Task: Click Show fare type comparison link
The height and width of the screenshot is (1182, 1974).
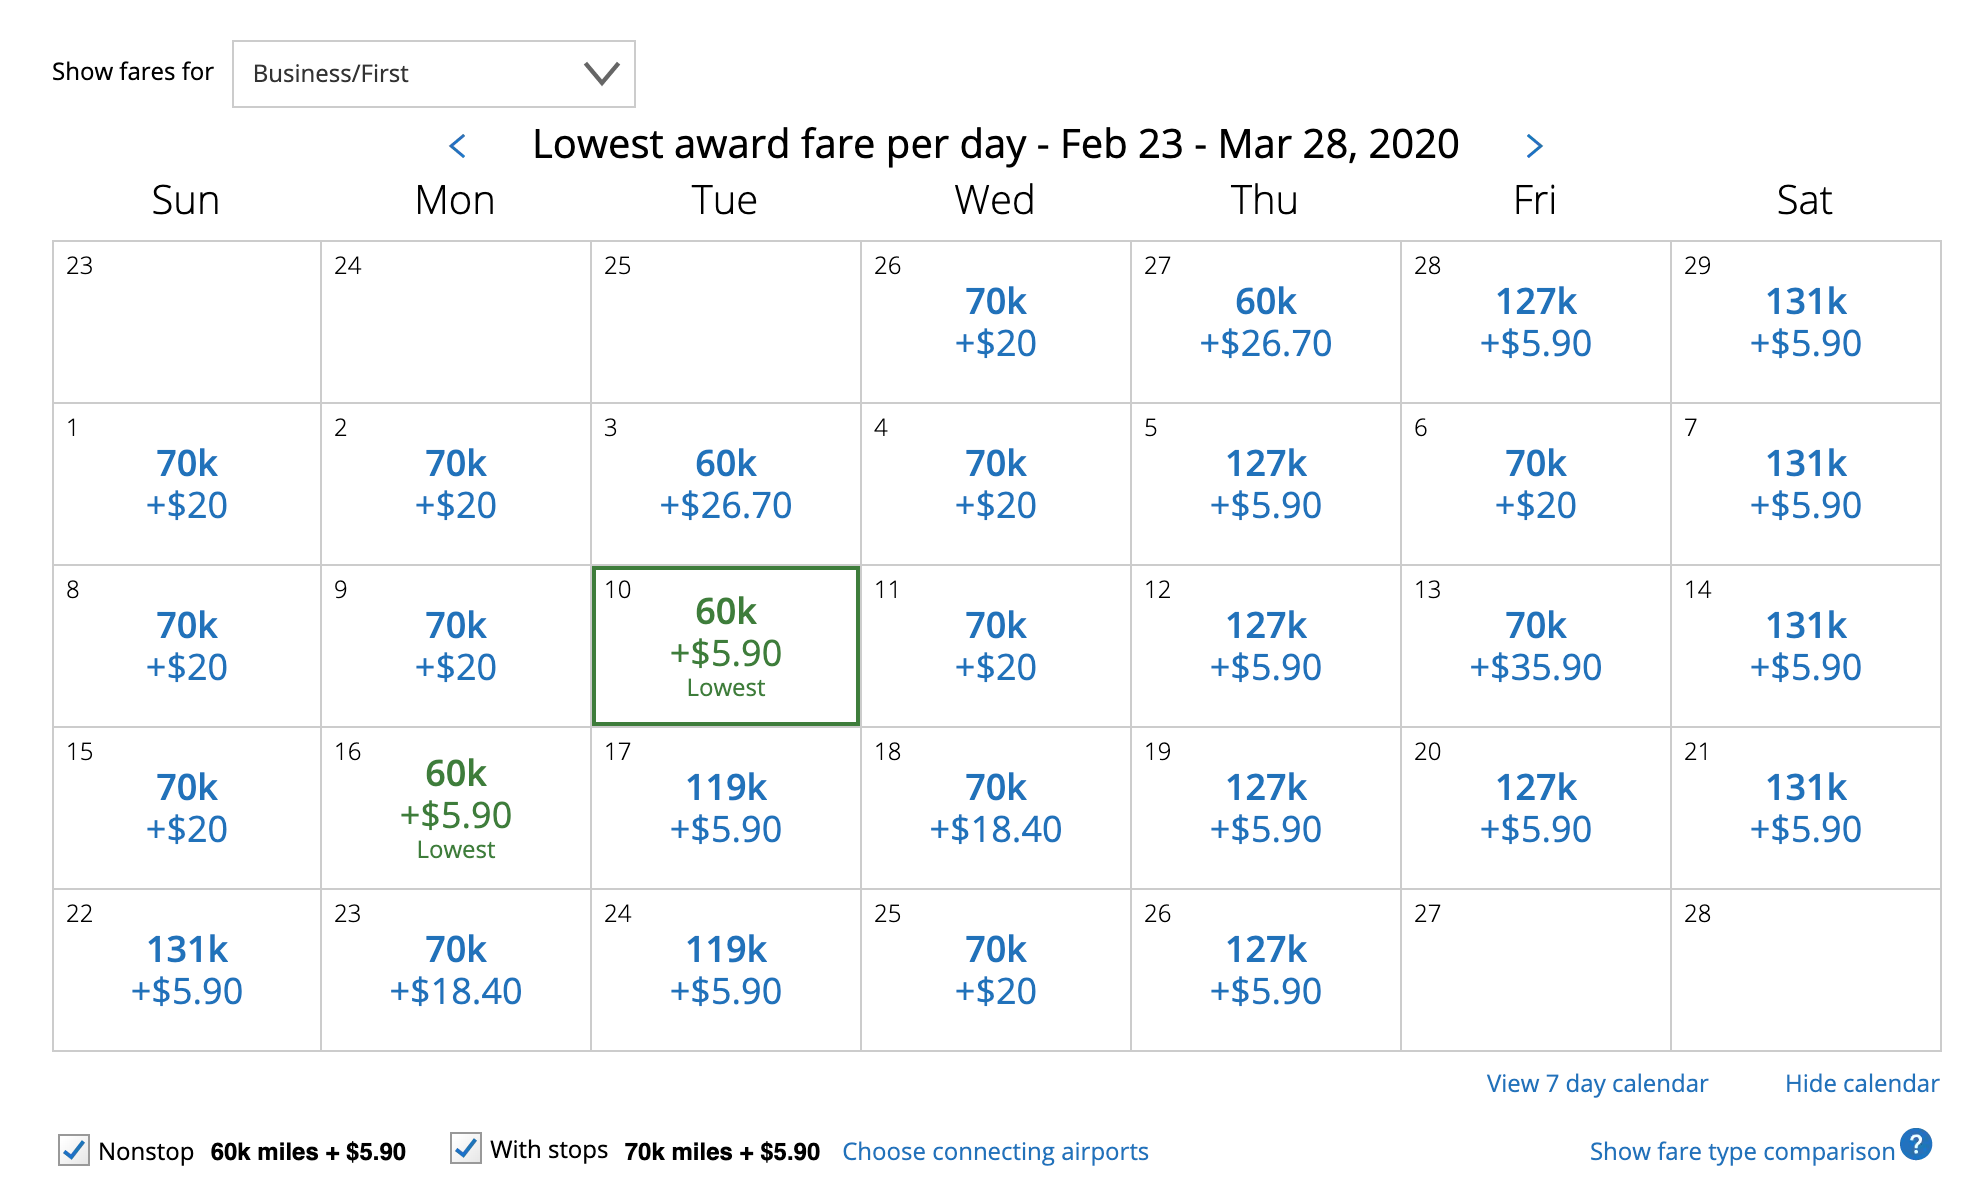Action: coord(1741,1151)
